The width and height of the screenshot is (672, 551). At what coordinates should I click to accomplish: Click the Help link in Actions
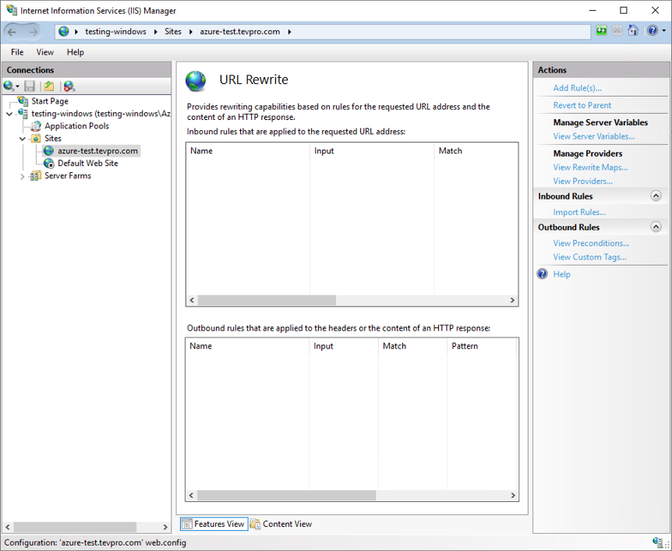(561, 274)
